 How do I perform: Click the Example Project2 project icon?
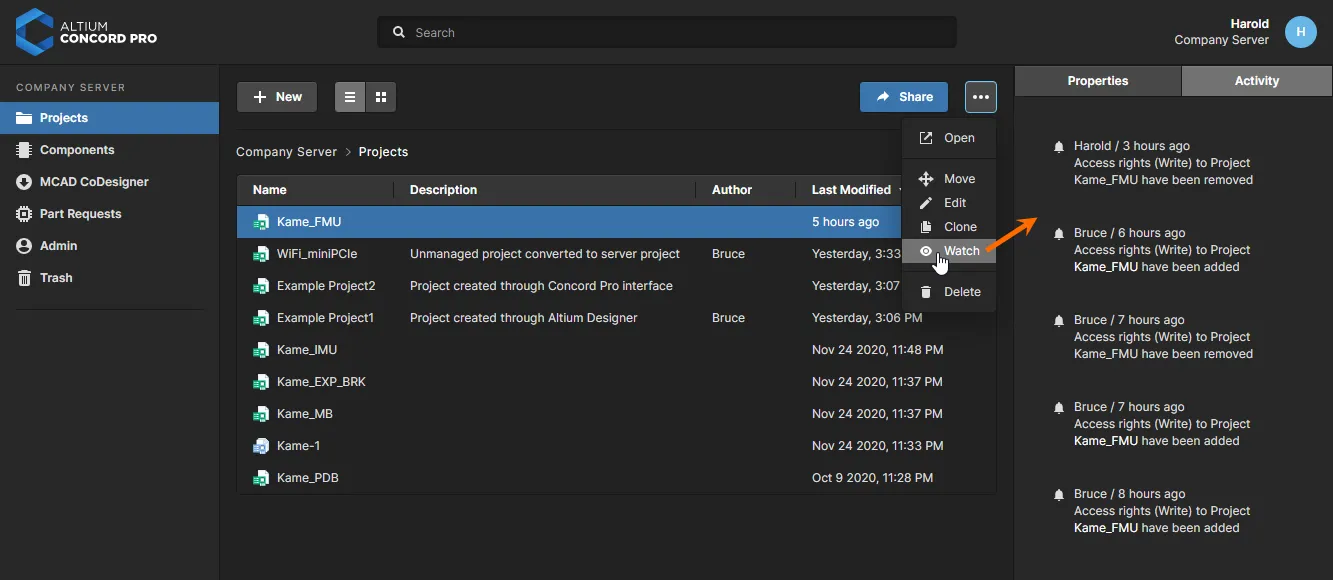coord(261,286)
